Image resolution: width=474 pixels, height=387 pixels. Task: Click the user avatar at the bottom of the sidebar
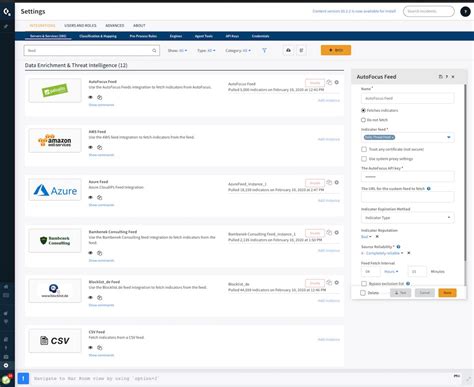point(6,379)
